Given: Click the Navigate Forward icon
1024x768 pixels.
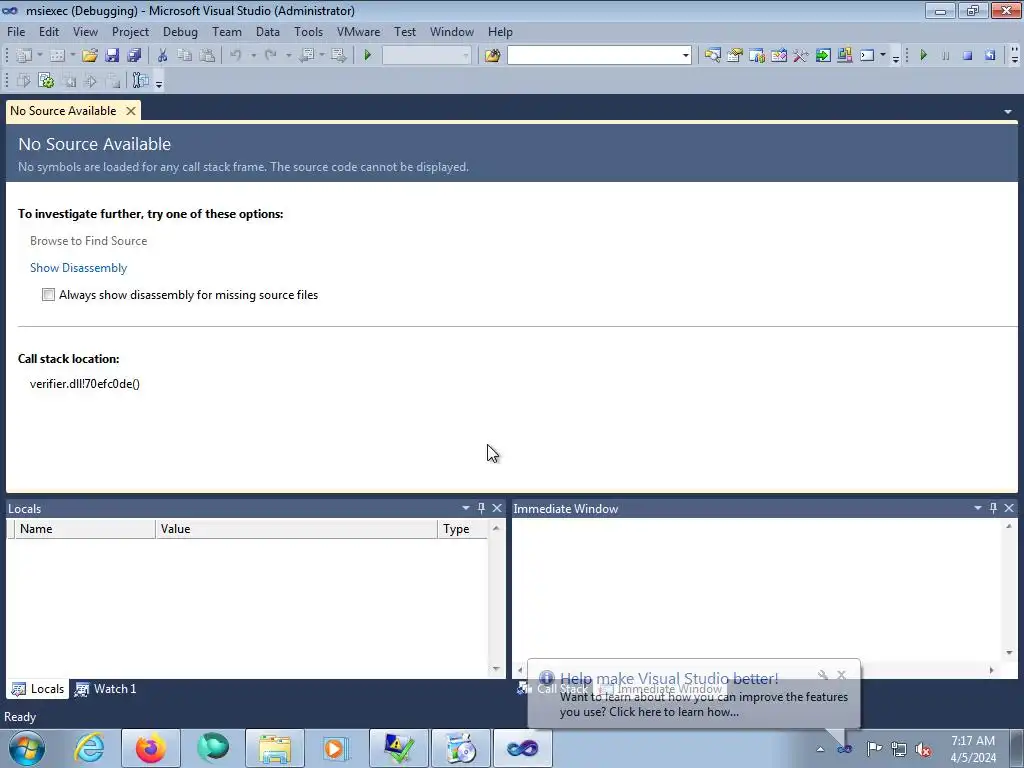Looking at the screenshot, I should [338, 56].
